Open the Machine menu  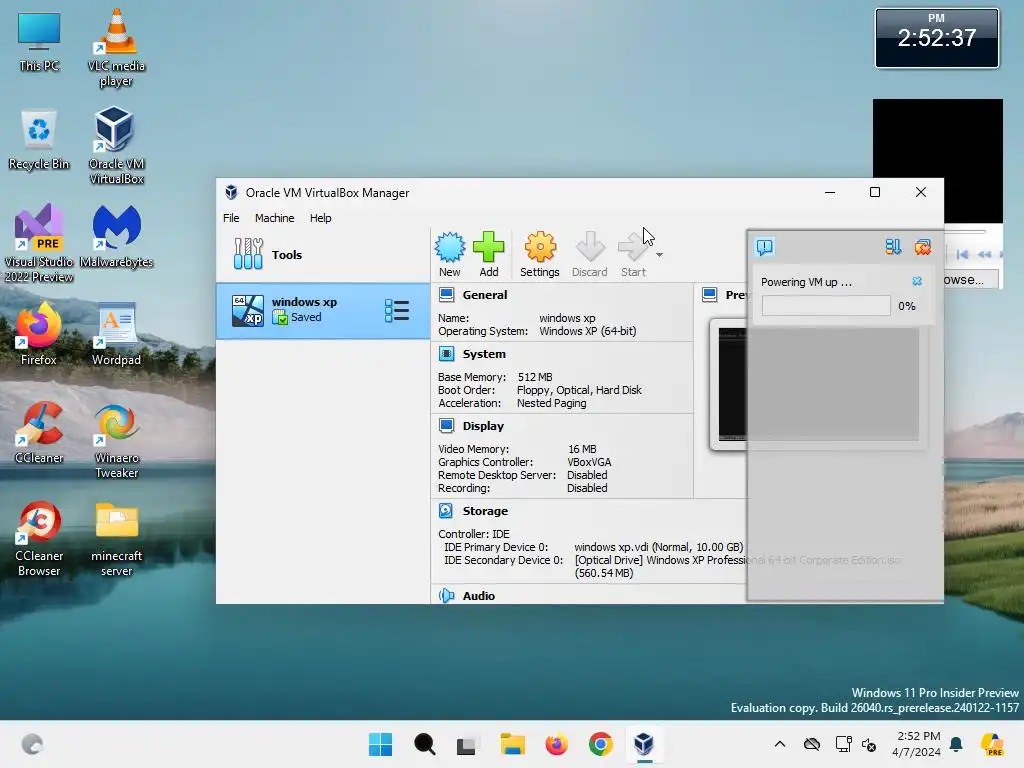coord(274,218)
